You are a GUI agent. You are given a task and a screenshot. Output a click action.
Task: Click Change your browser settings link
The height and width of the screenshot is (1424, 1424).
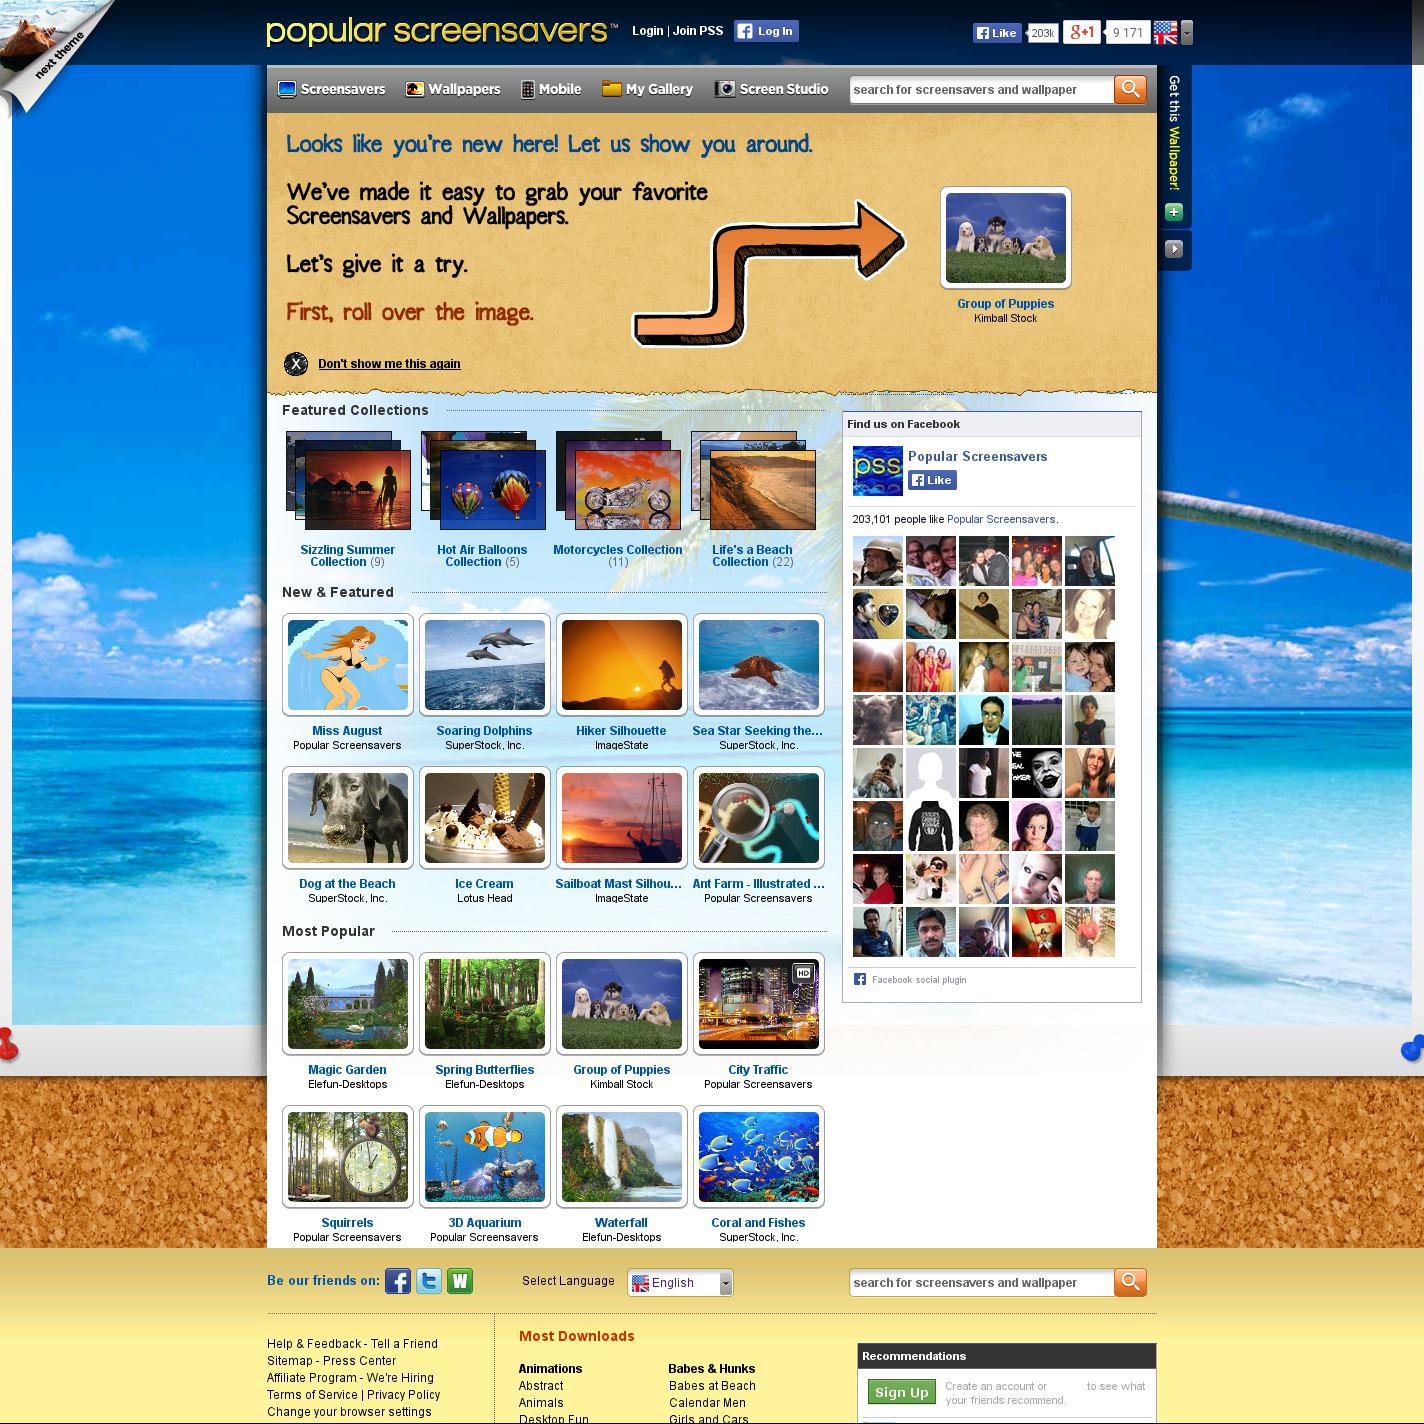click(x=349, y=1412)
